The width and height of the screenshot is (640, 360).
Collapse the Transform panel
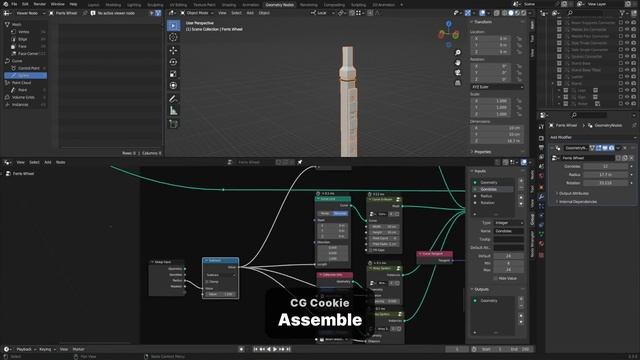tap(481, 22)
